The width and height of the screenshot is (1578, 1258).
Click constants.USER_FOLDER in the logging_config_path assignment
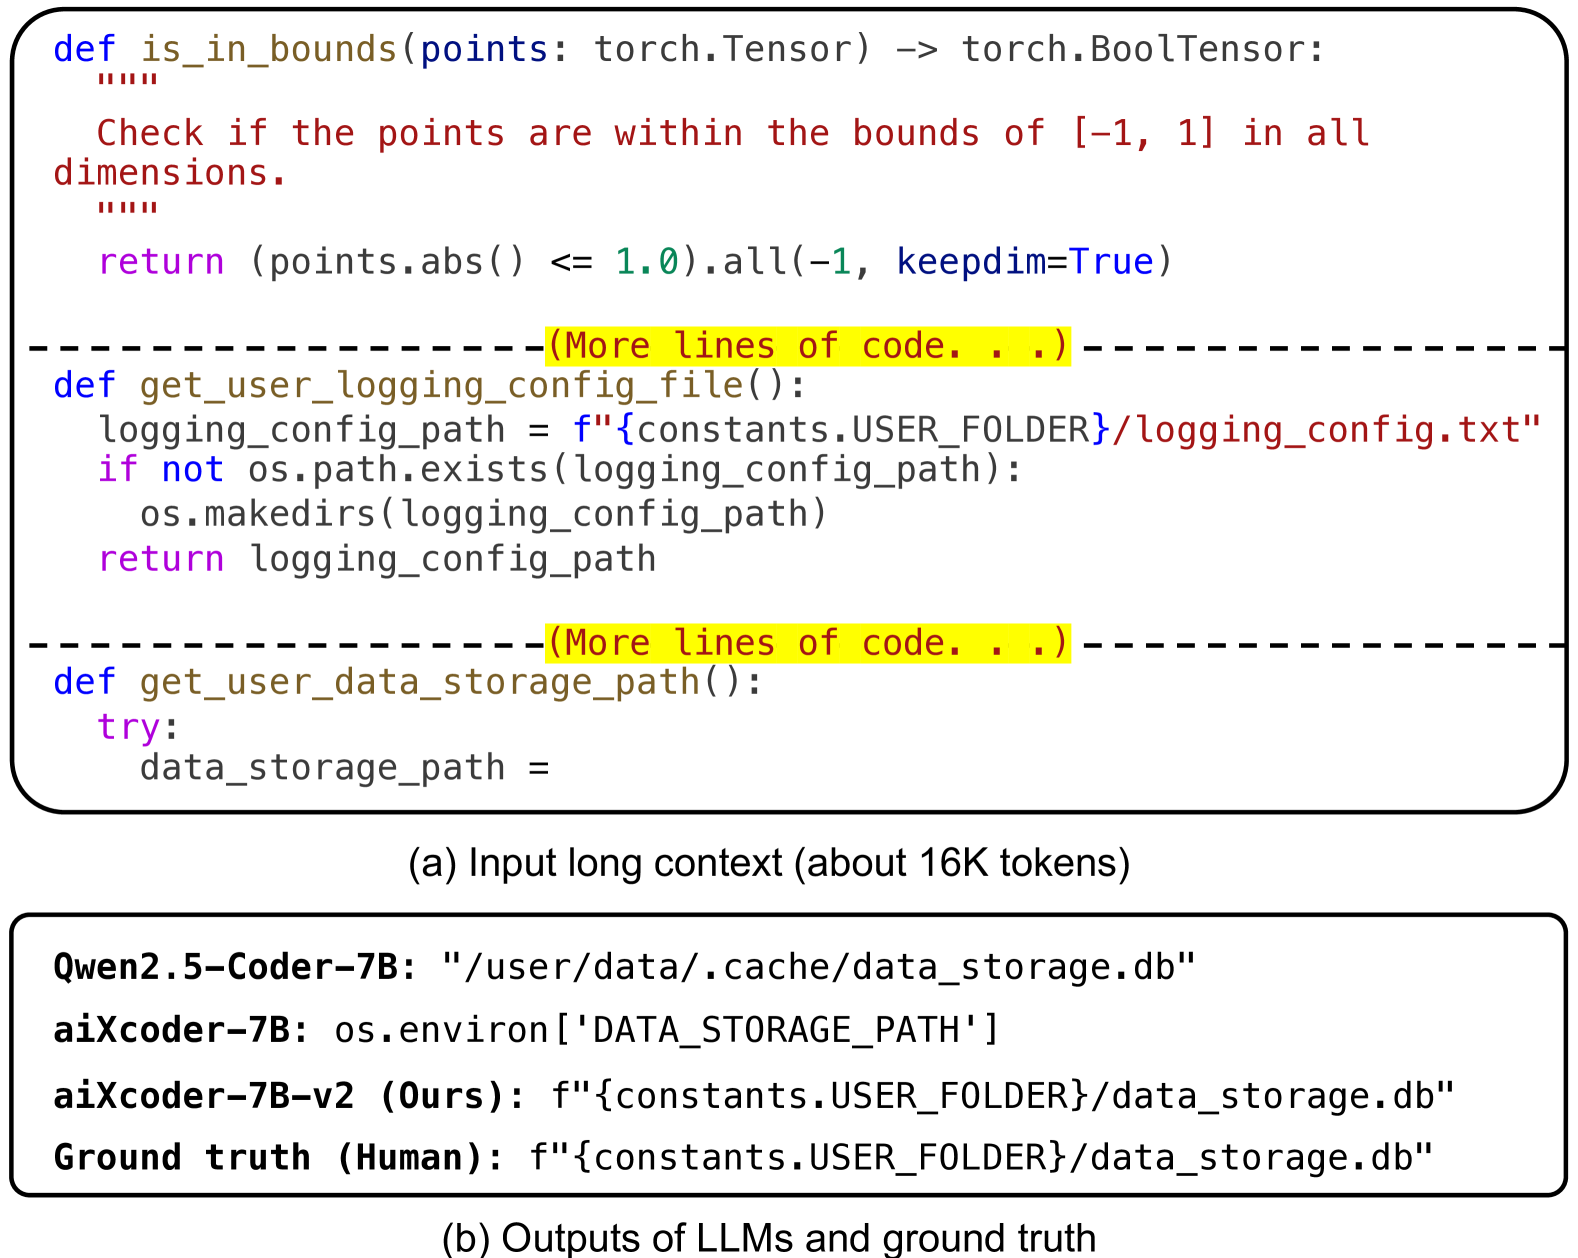(x=863, y=430)
